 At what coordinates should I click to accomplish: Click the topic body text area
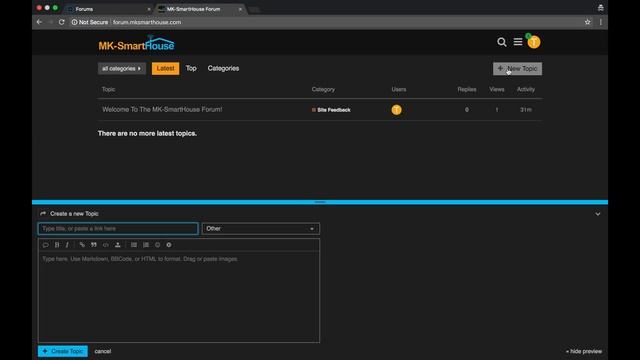pyautogui.click(x=179, y=296)
